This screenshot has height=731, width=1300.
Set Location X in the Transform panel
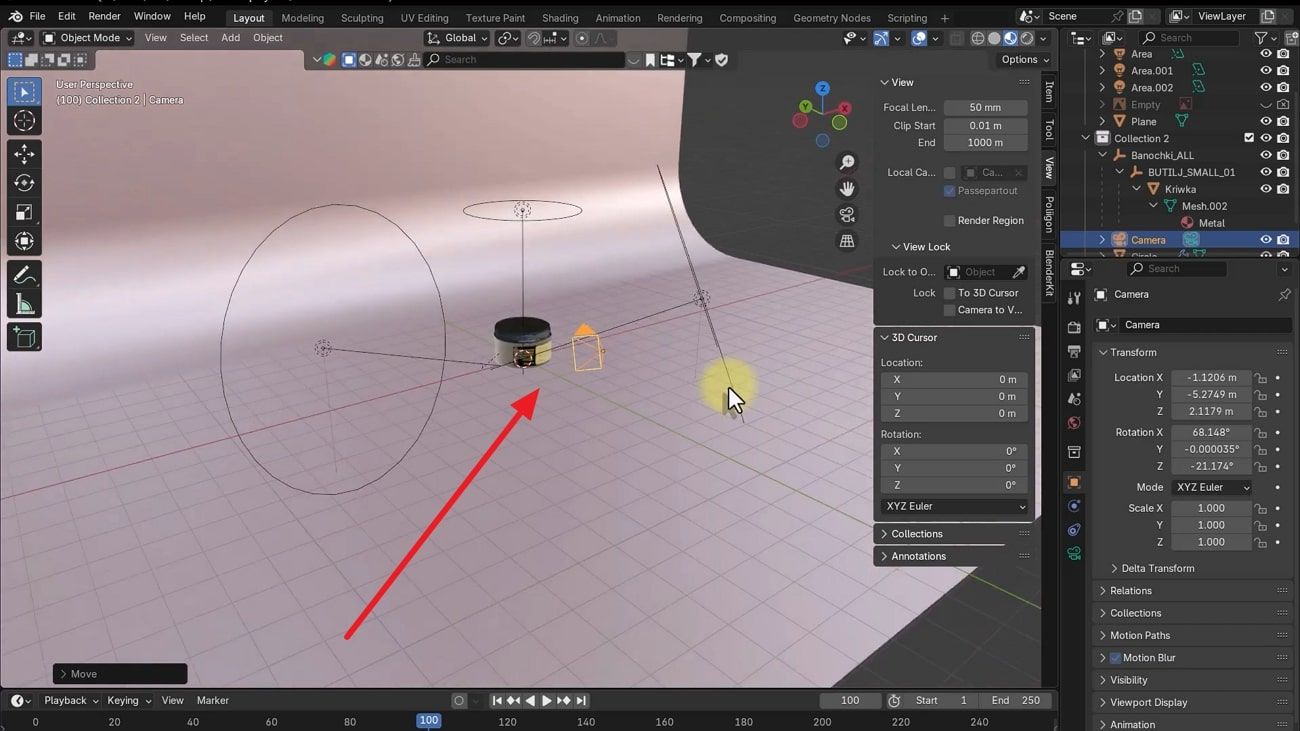(1211, 377)
